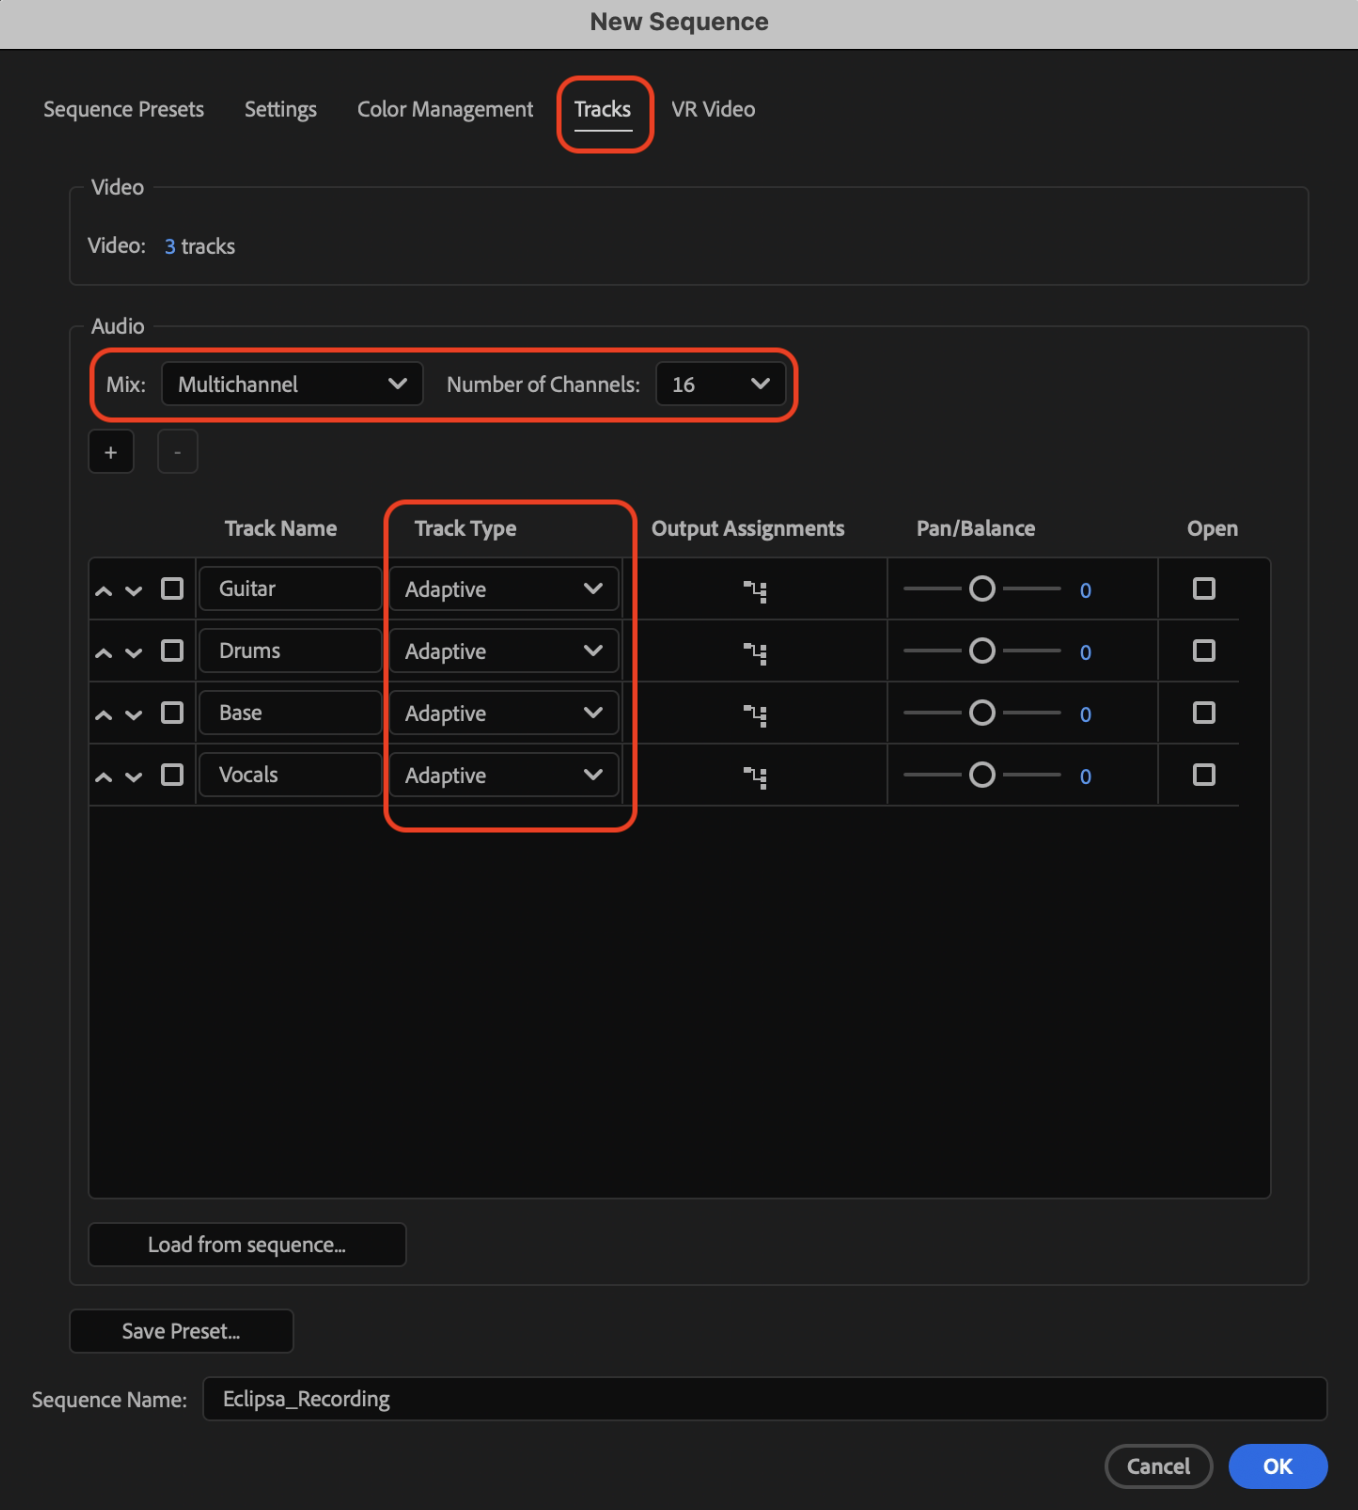Switch to the Sequence Presets tab

coord(124,110)
